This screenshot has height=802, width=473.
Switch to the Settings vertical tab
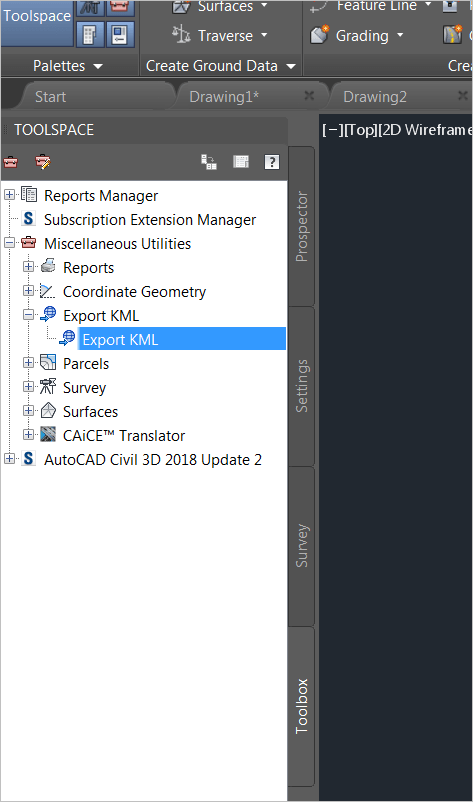click(x=302, y=386)
